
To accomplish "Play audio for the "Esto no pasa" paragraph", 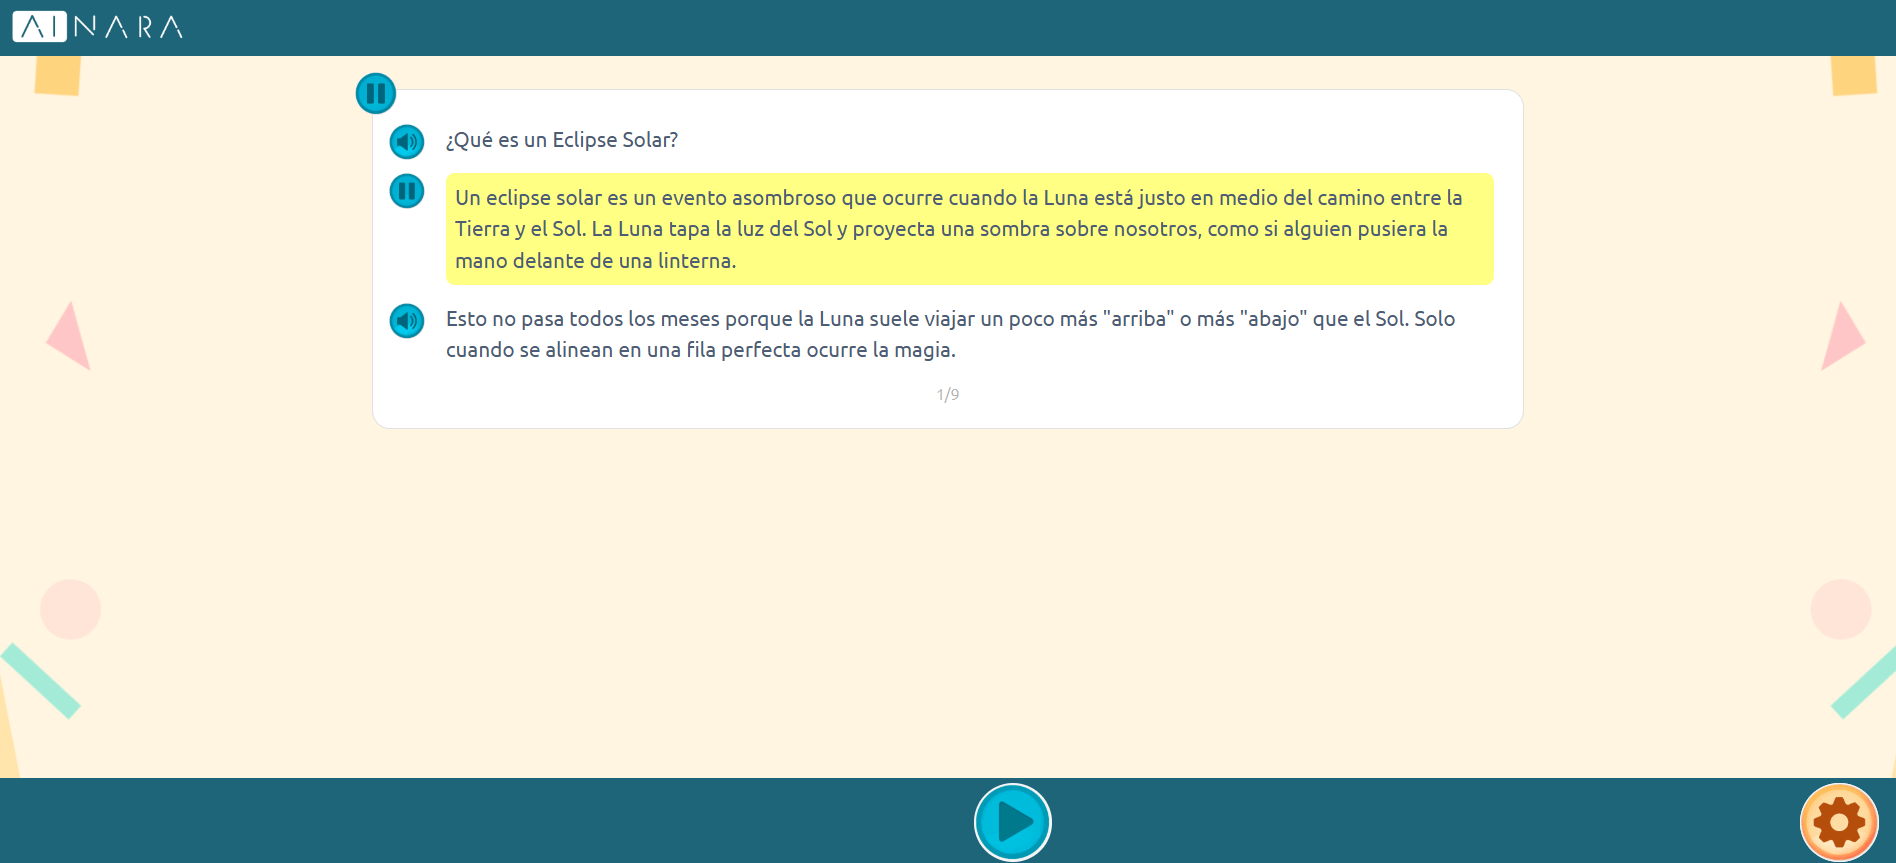I will 407,321.
